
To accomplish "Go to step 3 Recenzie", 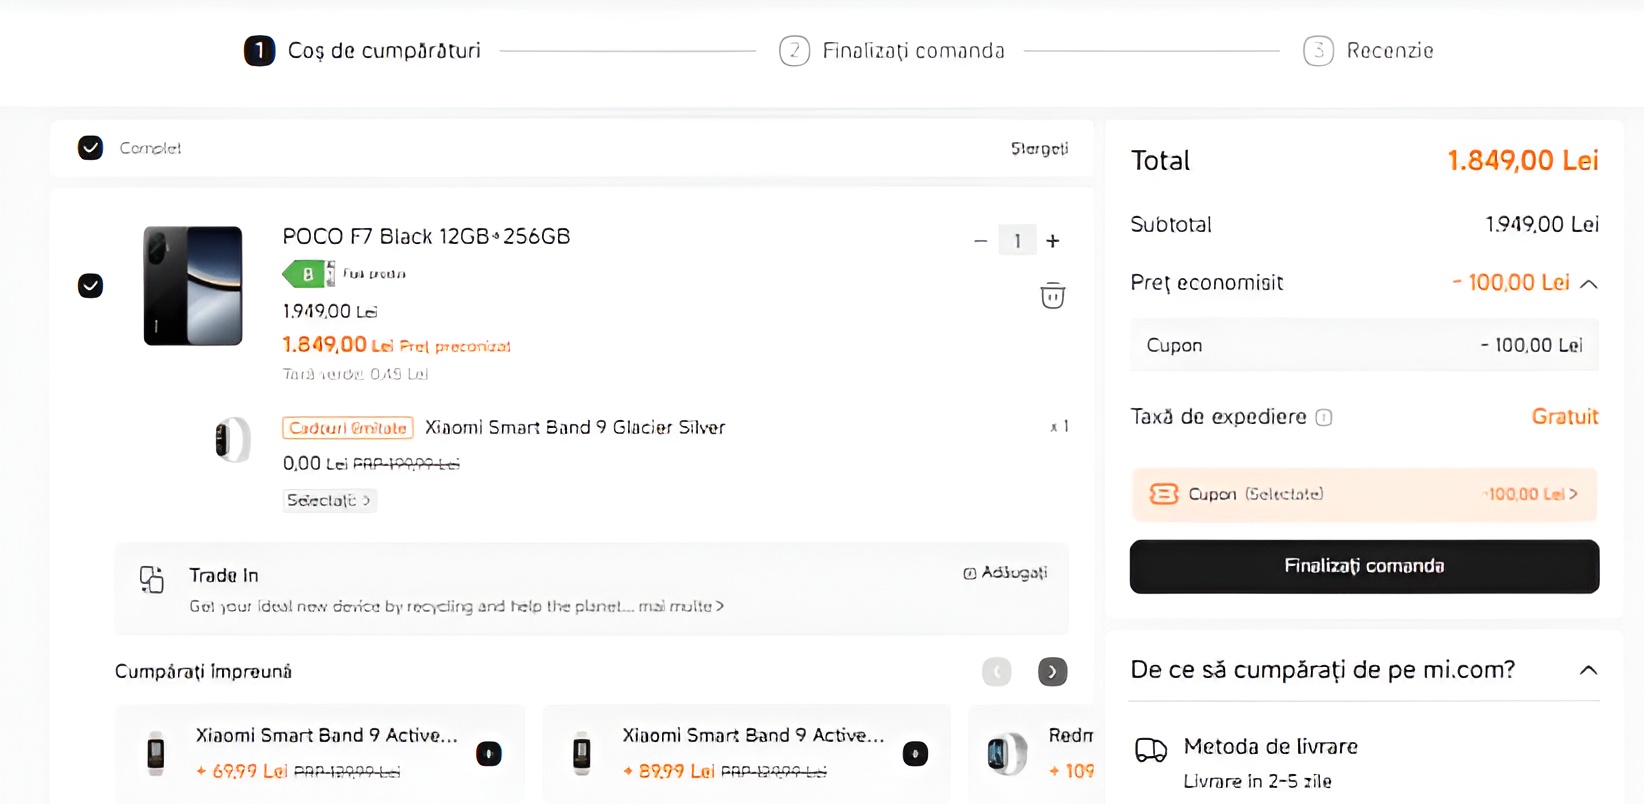I will click(x=1368, y=50).
